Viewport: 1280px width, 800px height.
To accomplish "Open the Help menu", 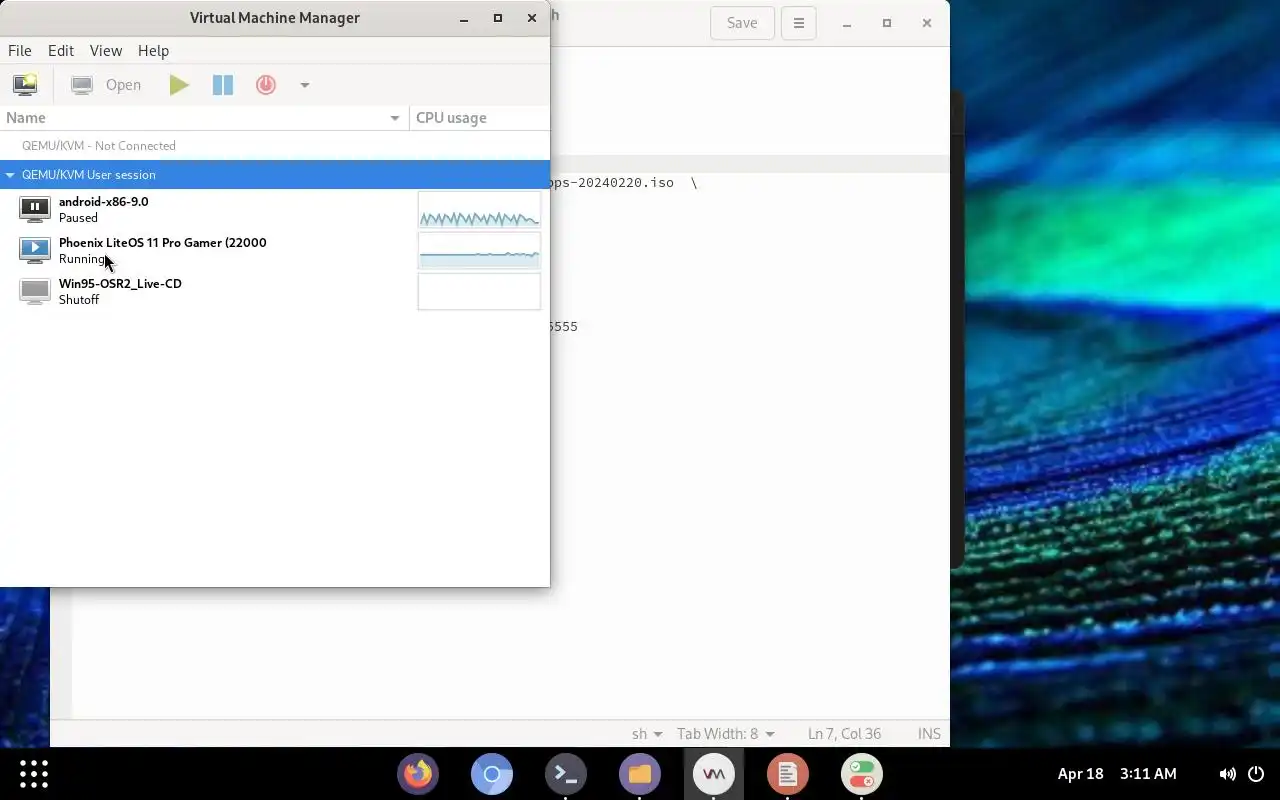I will [153, 50].
